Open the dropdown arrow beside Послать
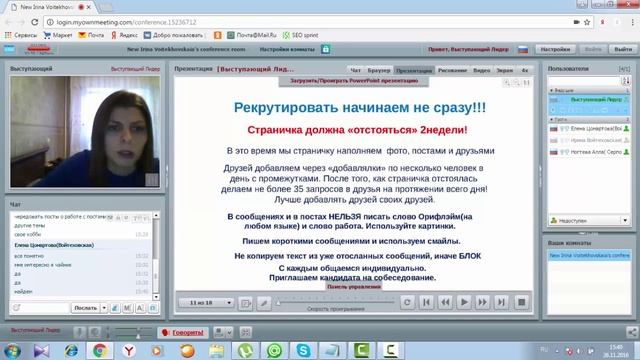This screenshot has width=640, height=360. [104, 308]
